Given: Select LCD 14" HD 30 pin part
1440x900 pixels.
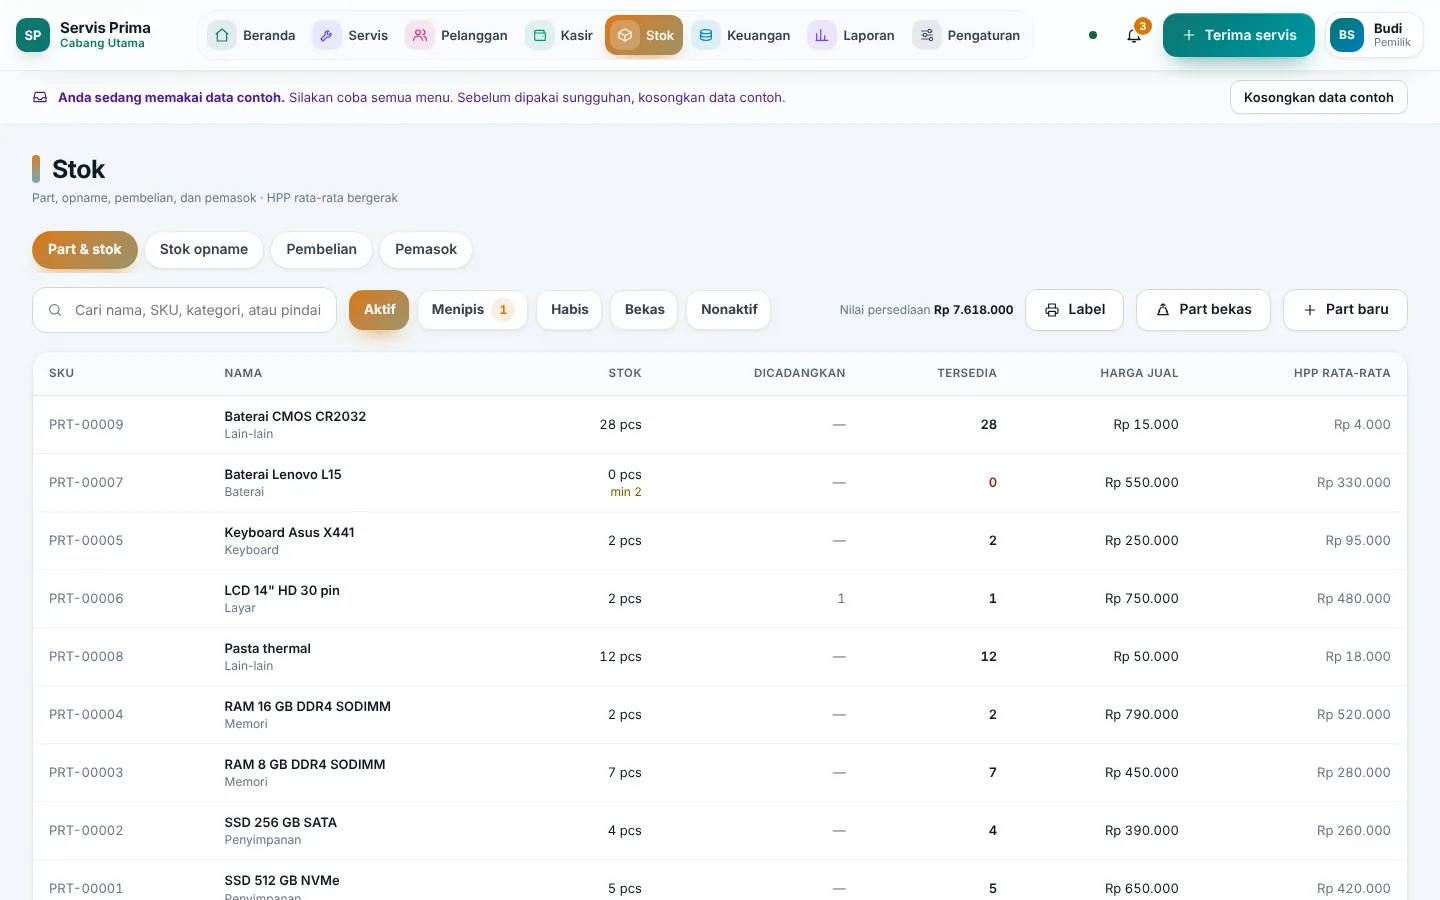Looking at the screenshot, I should point(720,599).
